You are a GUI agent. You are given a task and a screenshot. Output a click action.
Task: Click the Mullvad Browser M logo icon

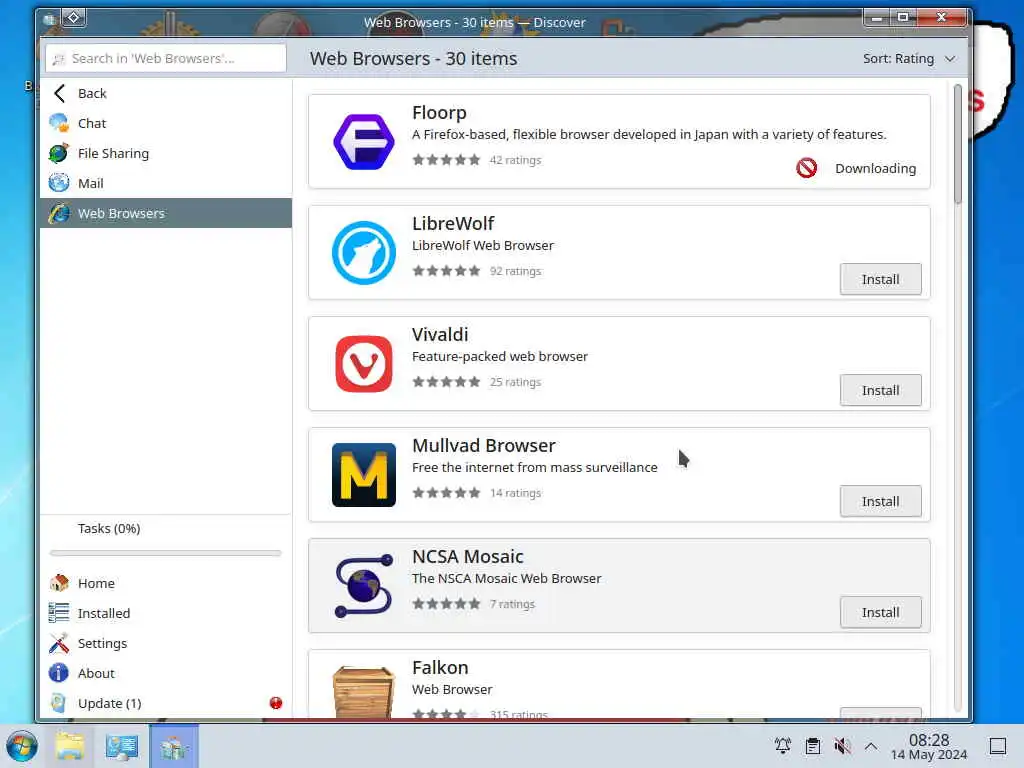pos(364,475)
